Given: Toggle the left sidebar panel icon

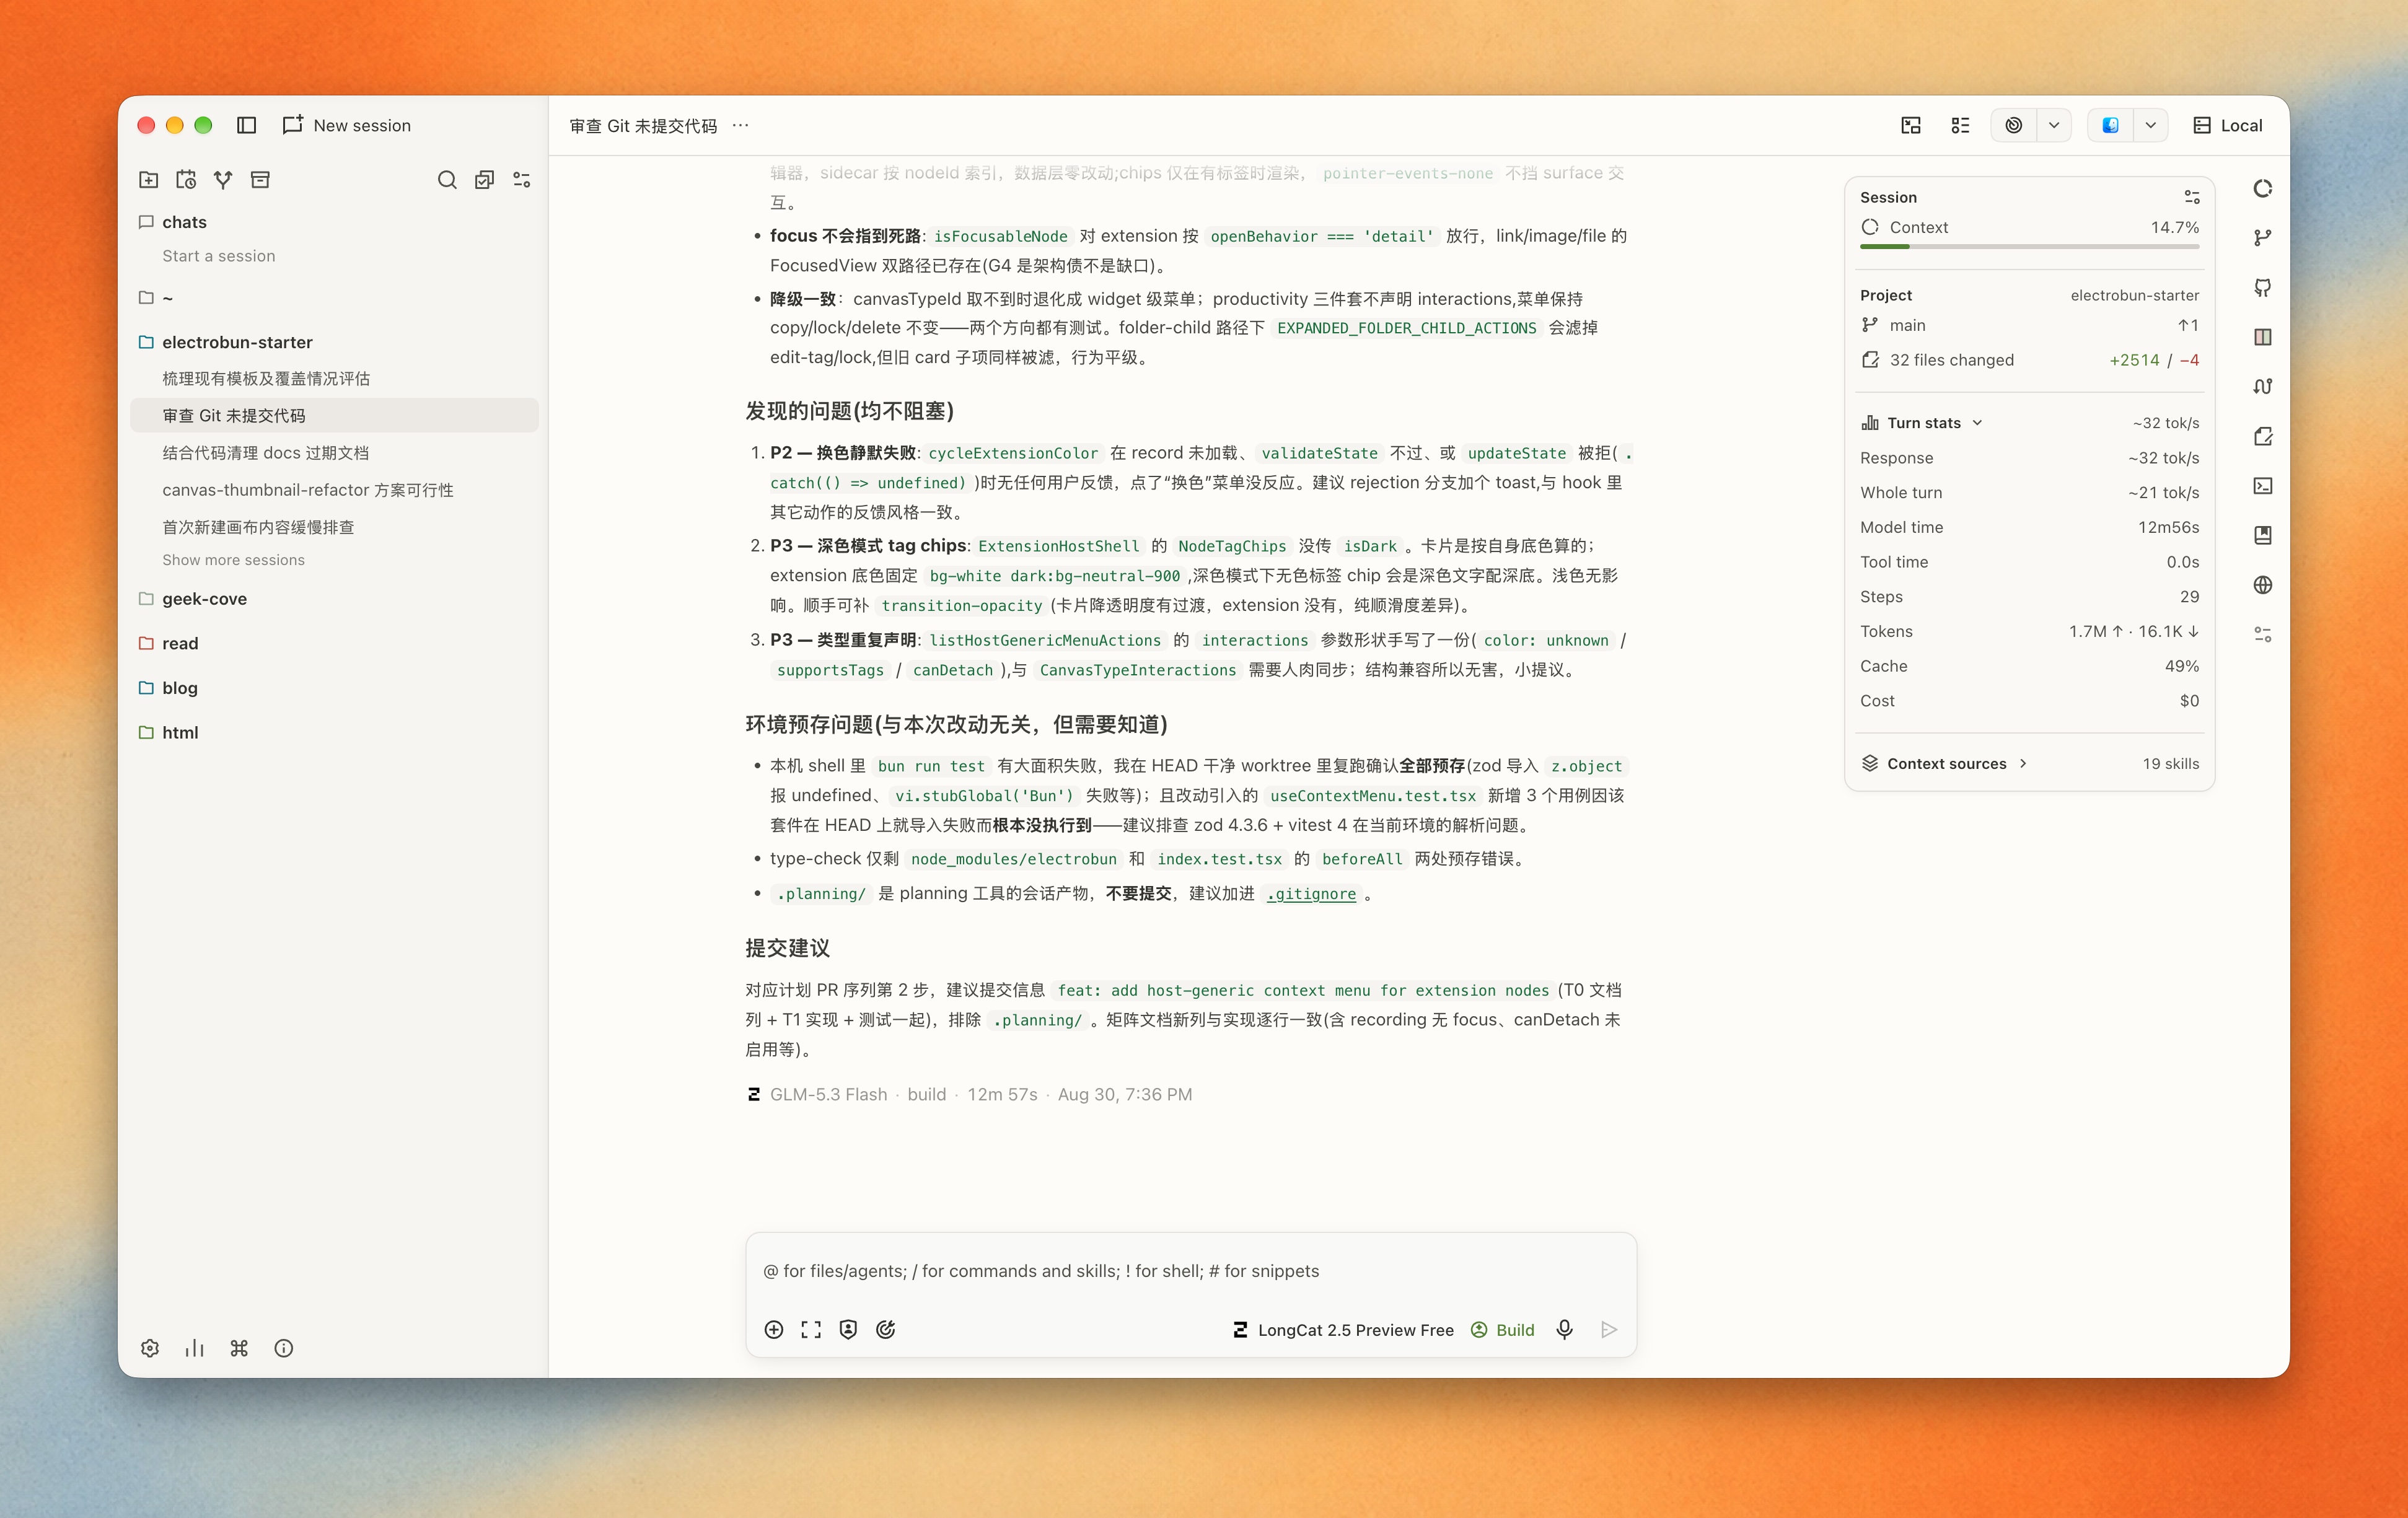Looking at the screenshot, I should pyautogui.click(x=247, y=125).
